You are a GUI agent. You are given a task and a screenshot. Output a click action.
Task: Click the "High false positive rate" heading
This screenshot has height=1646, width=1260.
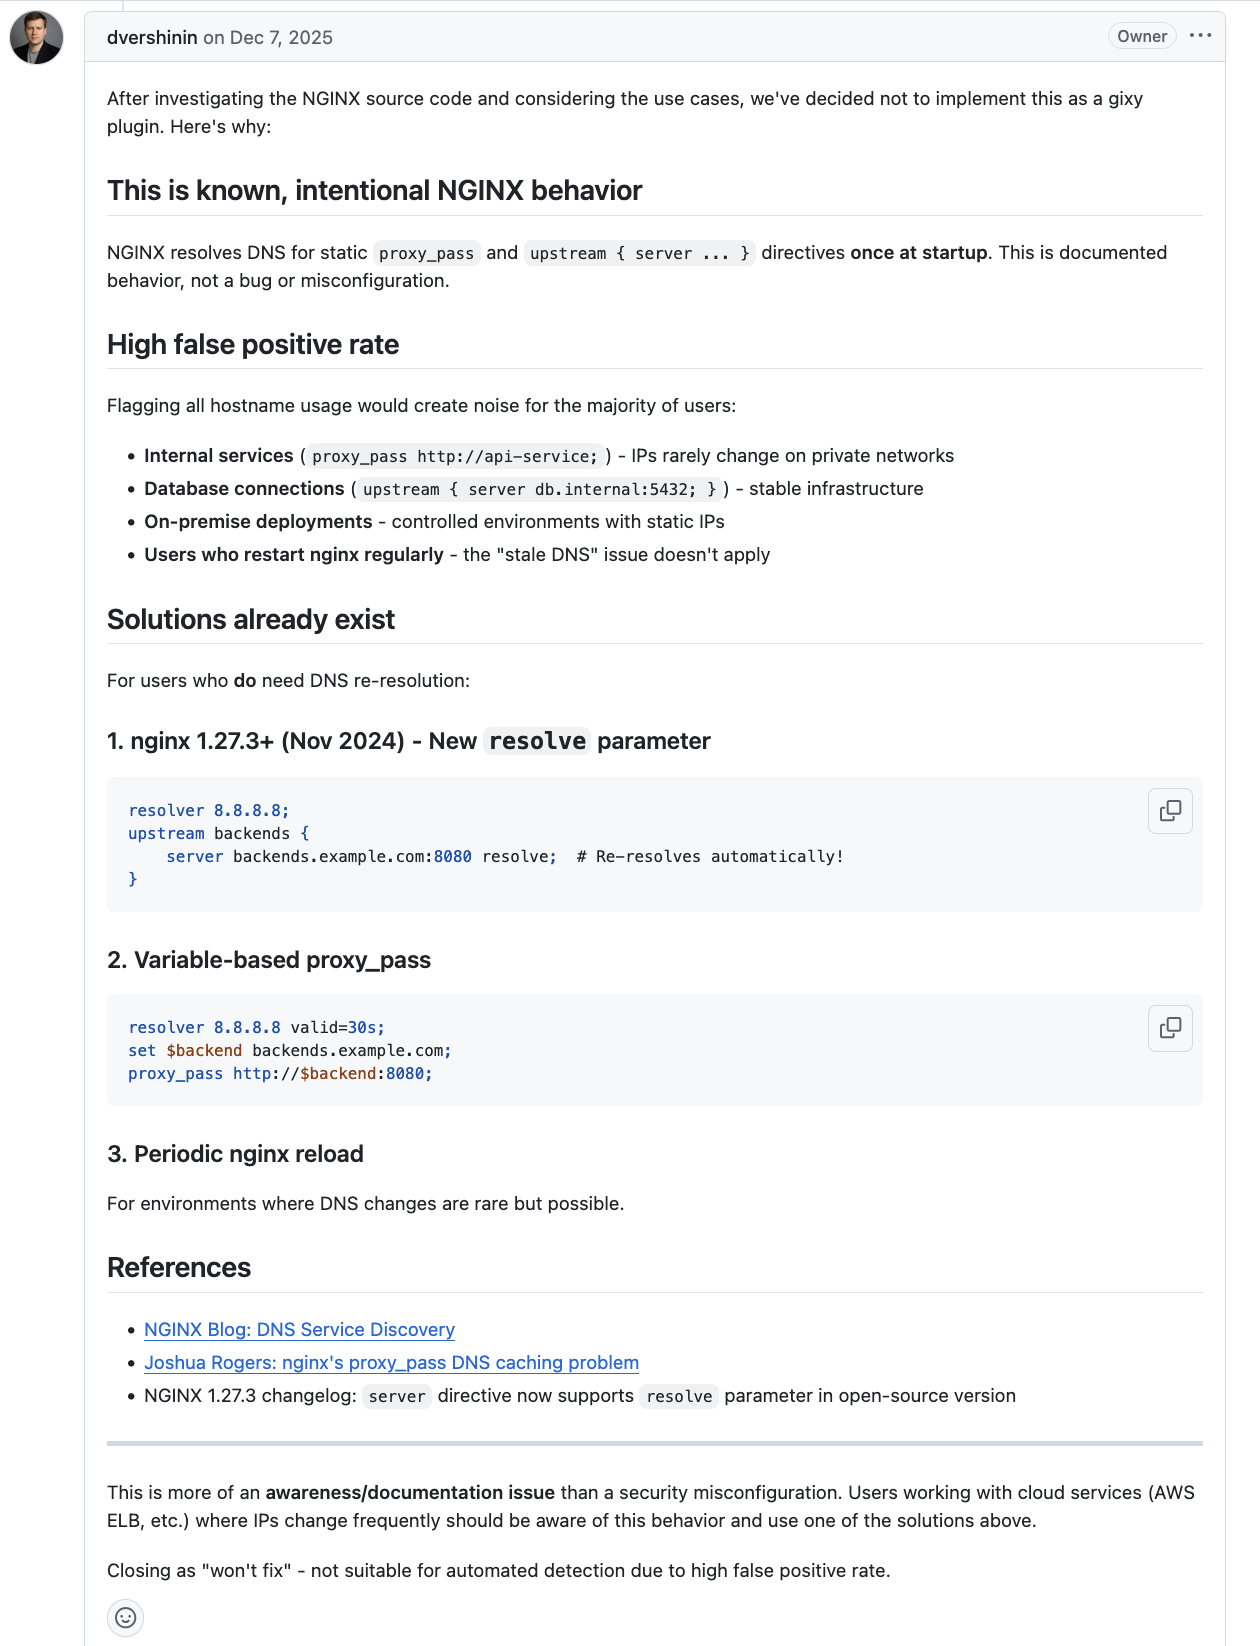tap(253, 345)
